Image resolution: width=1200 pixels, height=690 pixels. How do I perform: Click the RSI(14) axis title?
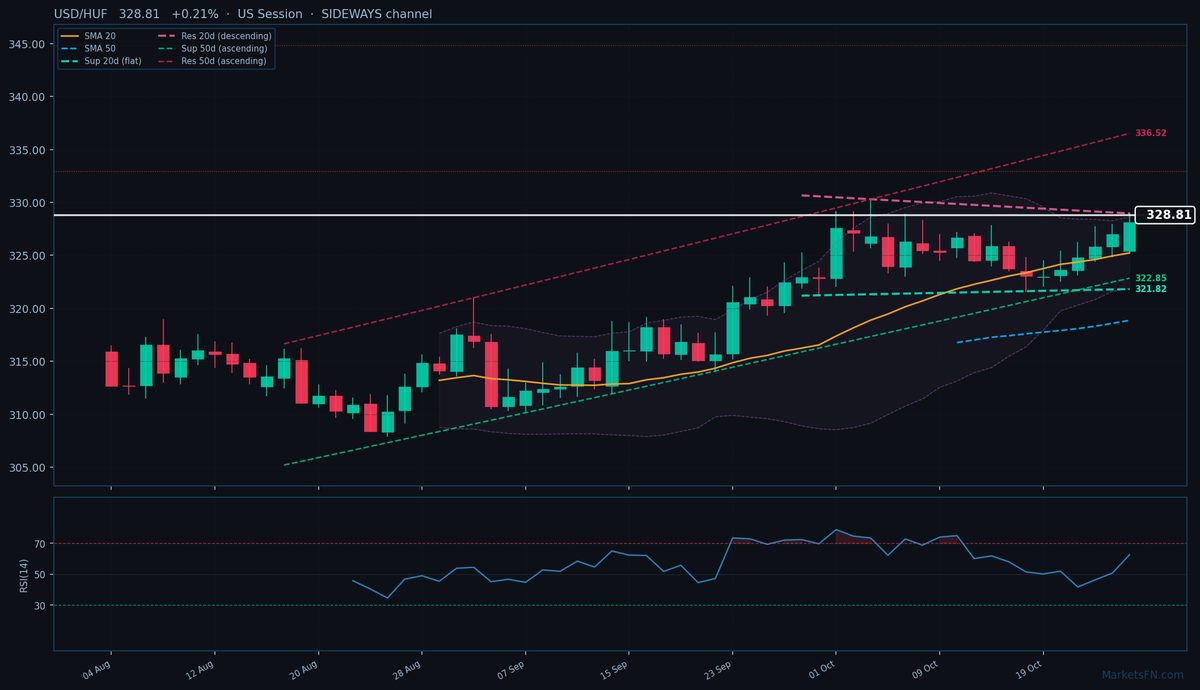click(x=24, y=574)
